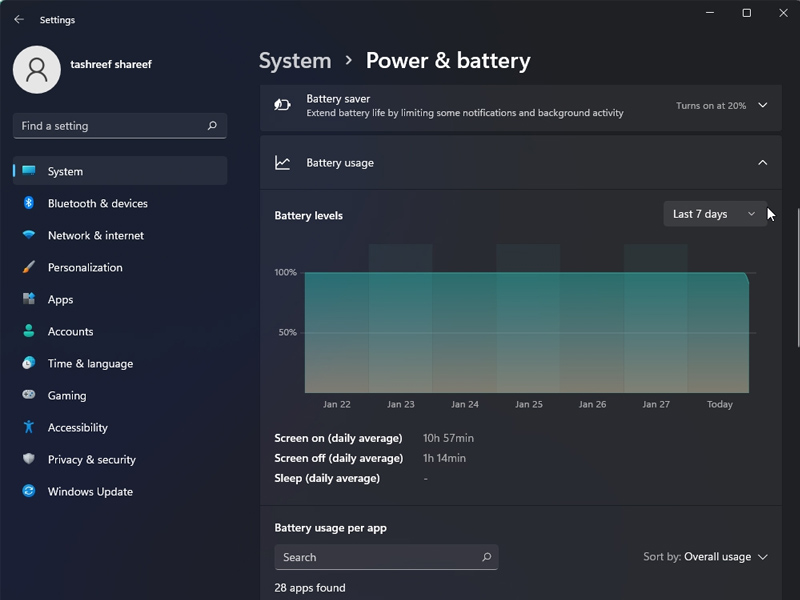
Task: Click the Privacy shield icon
Action: [29, 459]
